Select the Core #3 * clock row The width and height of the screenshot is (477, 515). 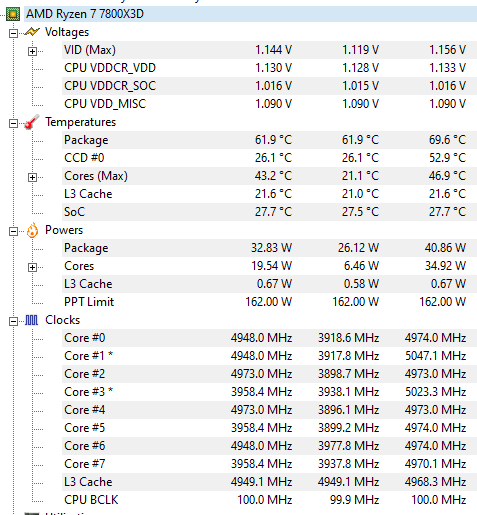pyautogui.click(x=269, y=392)
